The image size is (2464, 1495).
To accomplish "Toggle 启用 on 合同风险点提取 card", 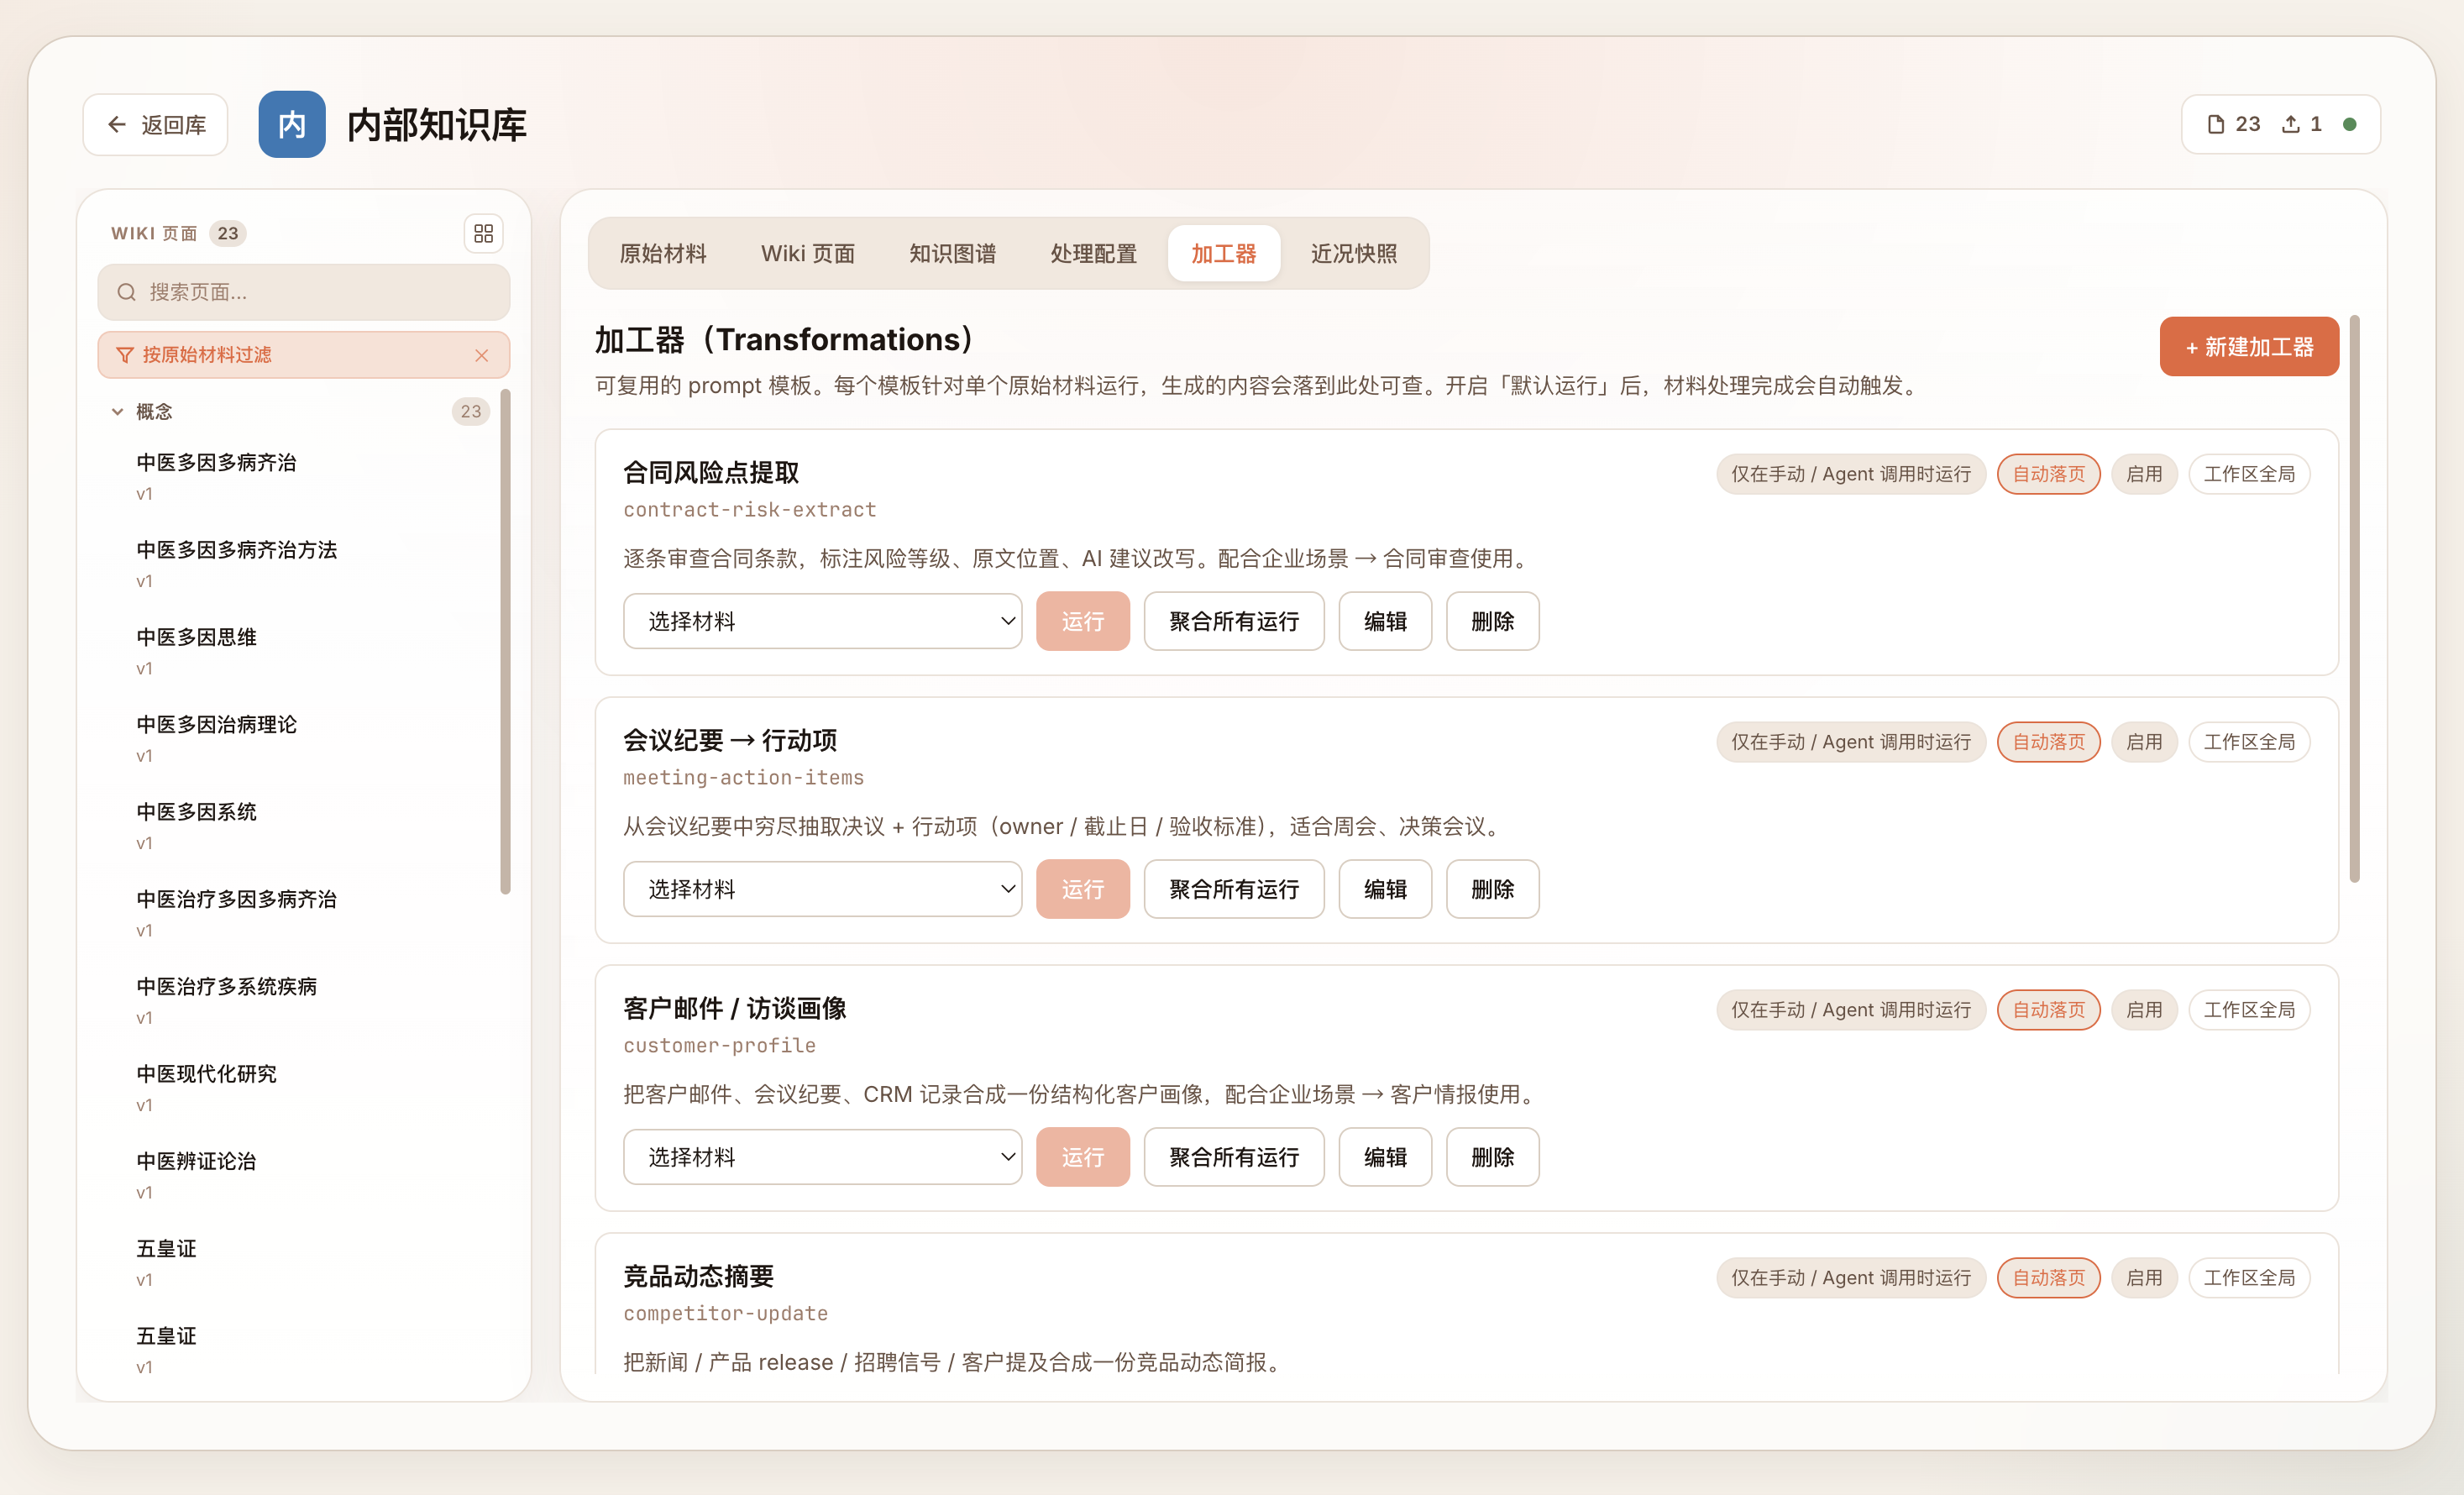I will tap(2144, 474).
